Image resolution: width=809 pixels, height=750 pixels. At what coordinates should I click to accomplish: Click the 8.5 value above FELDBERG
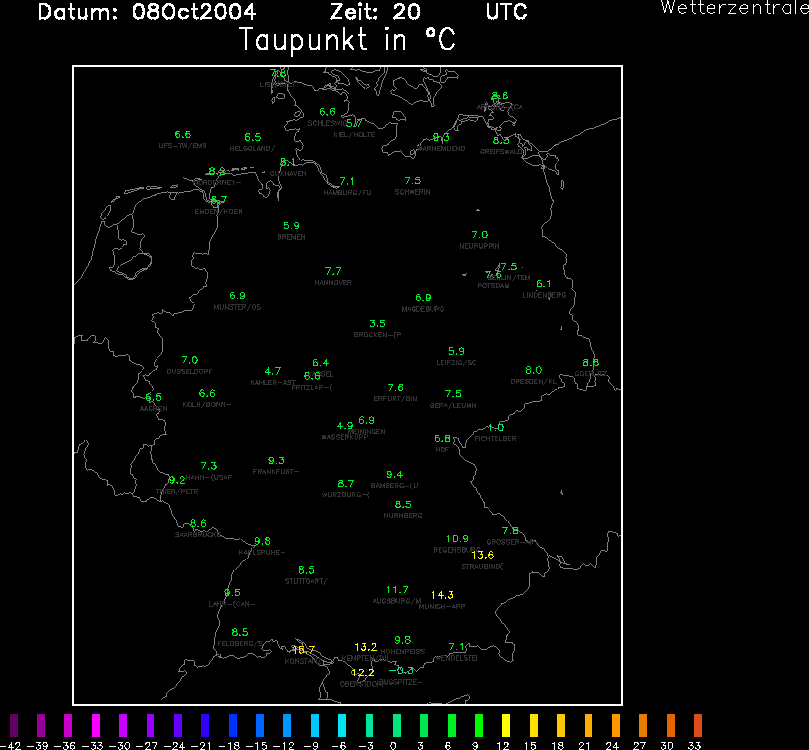240,632
